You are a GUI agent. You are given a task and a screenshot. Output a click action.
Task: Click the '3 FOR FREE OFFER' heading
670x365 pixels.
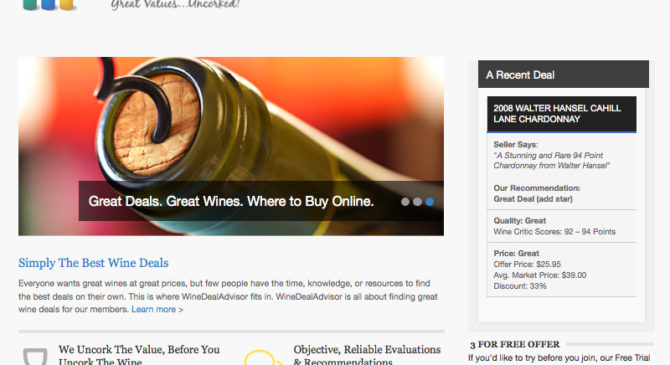tap(514, 344)
